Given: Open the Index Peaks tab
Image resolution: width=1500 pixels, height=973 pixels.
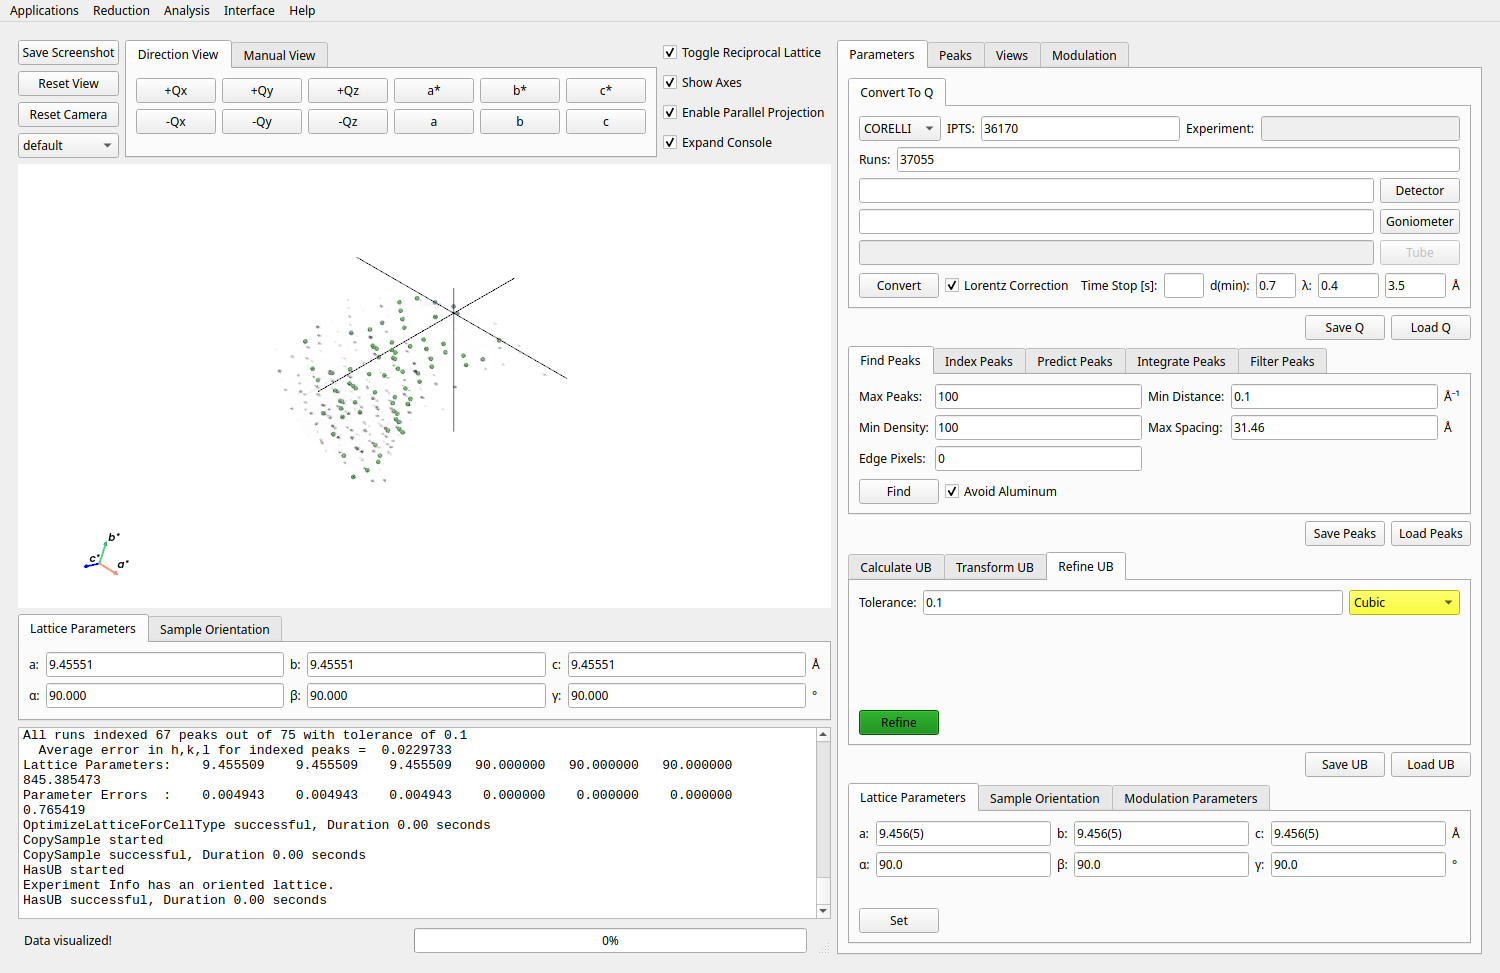Looking at the screenshot, I should coord(979,361).
